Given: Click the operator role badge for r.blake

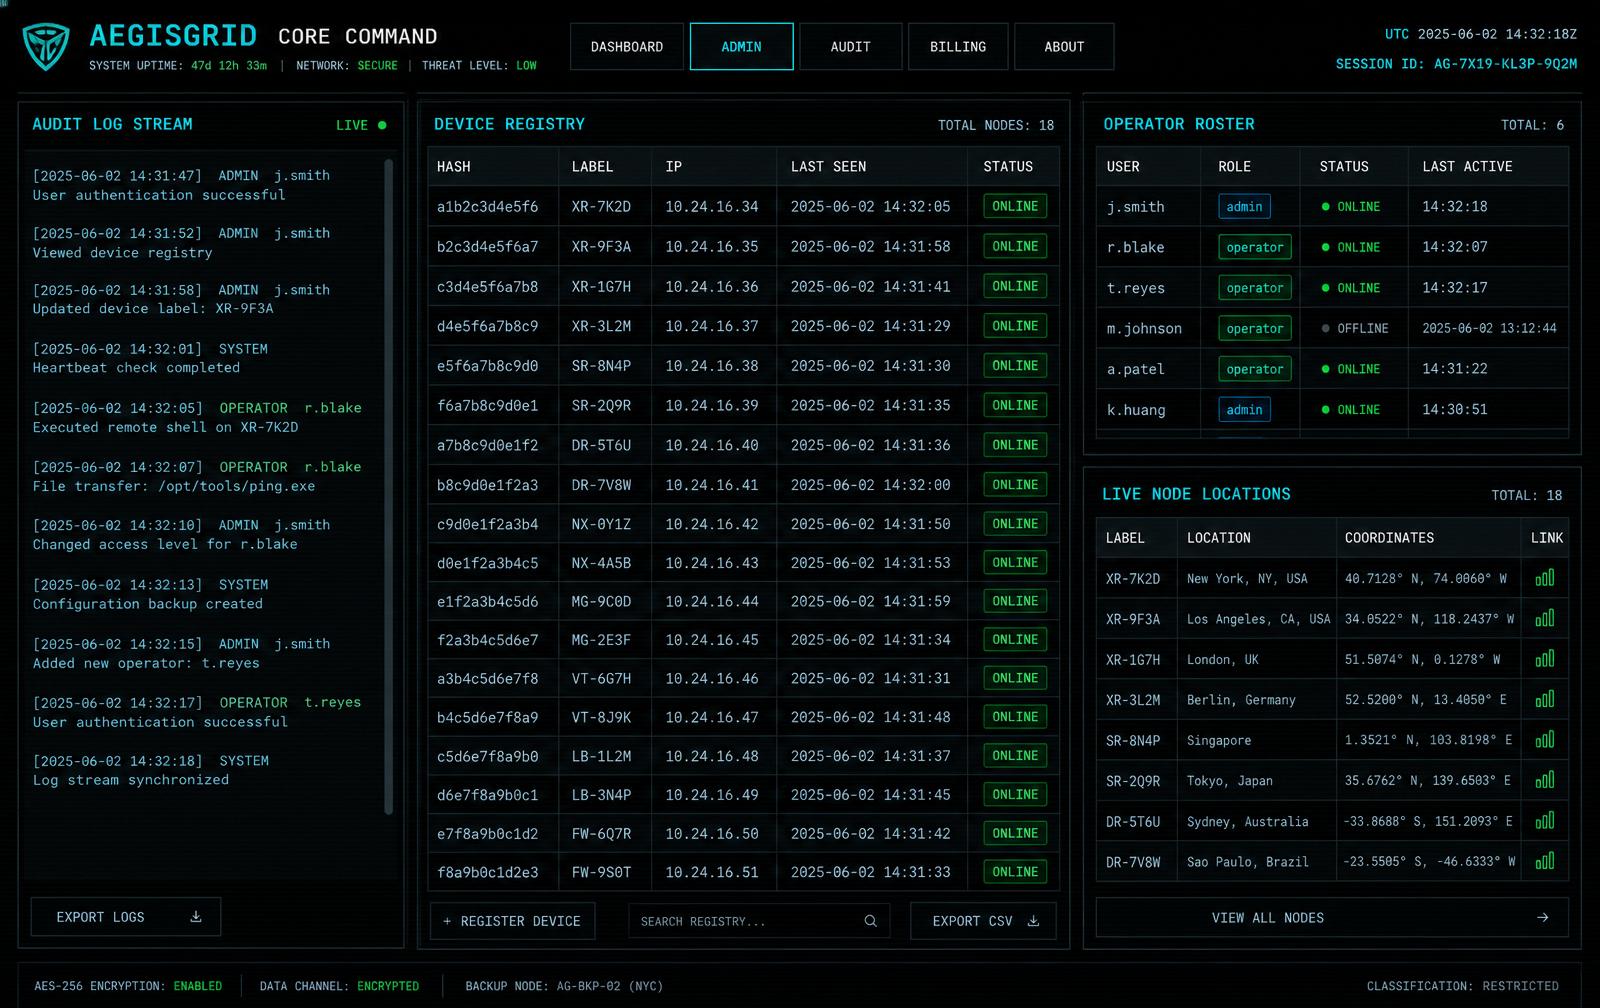Looking at the screenshot, I should (x=1255, y=247).
